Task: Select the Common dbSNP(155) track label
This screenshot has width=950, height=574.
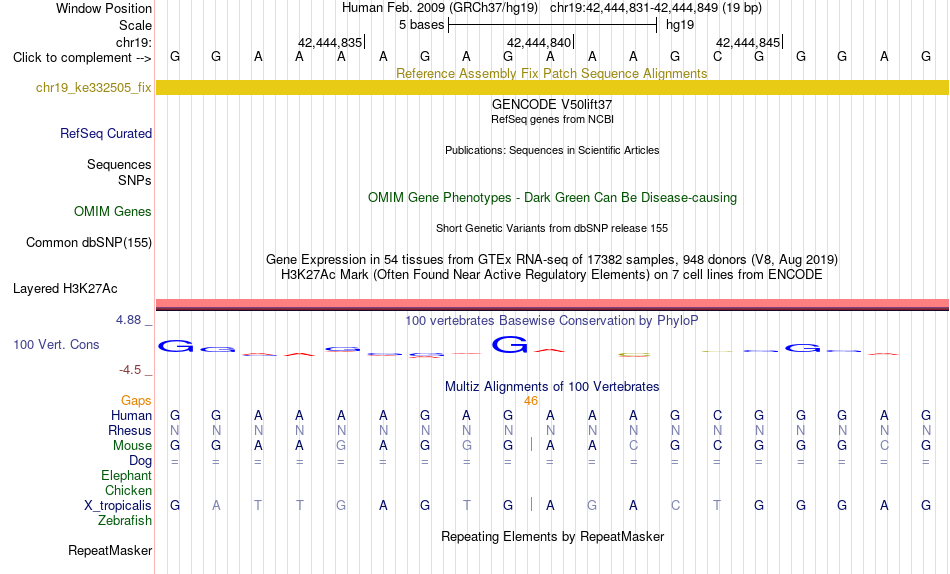Action: 89,242
